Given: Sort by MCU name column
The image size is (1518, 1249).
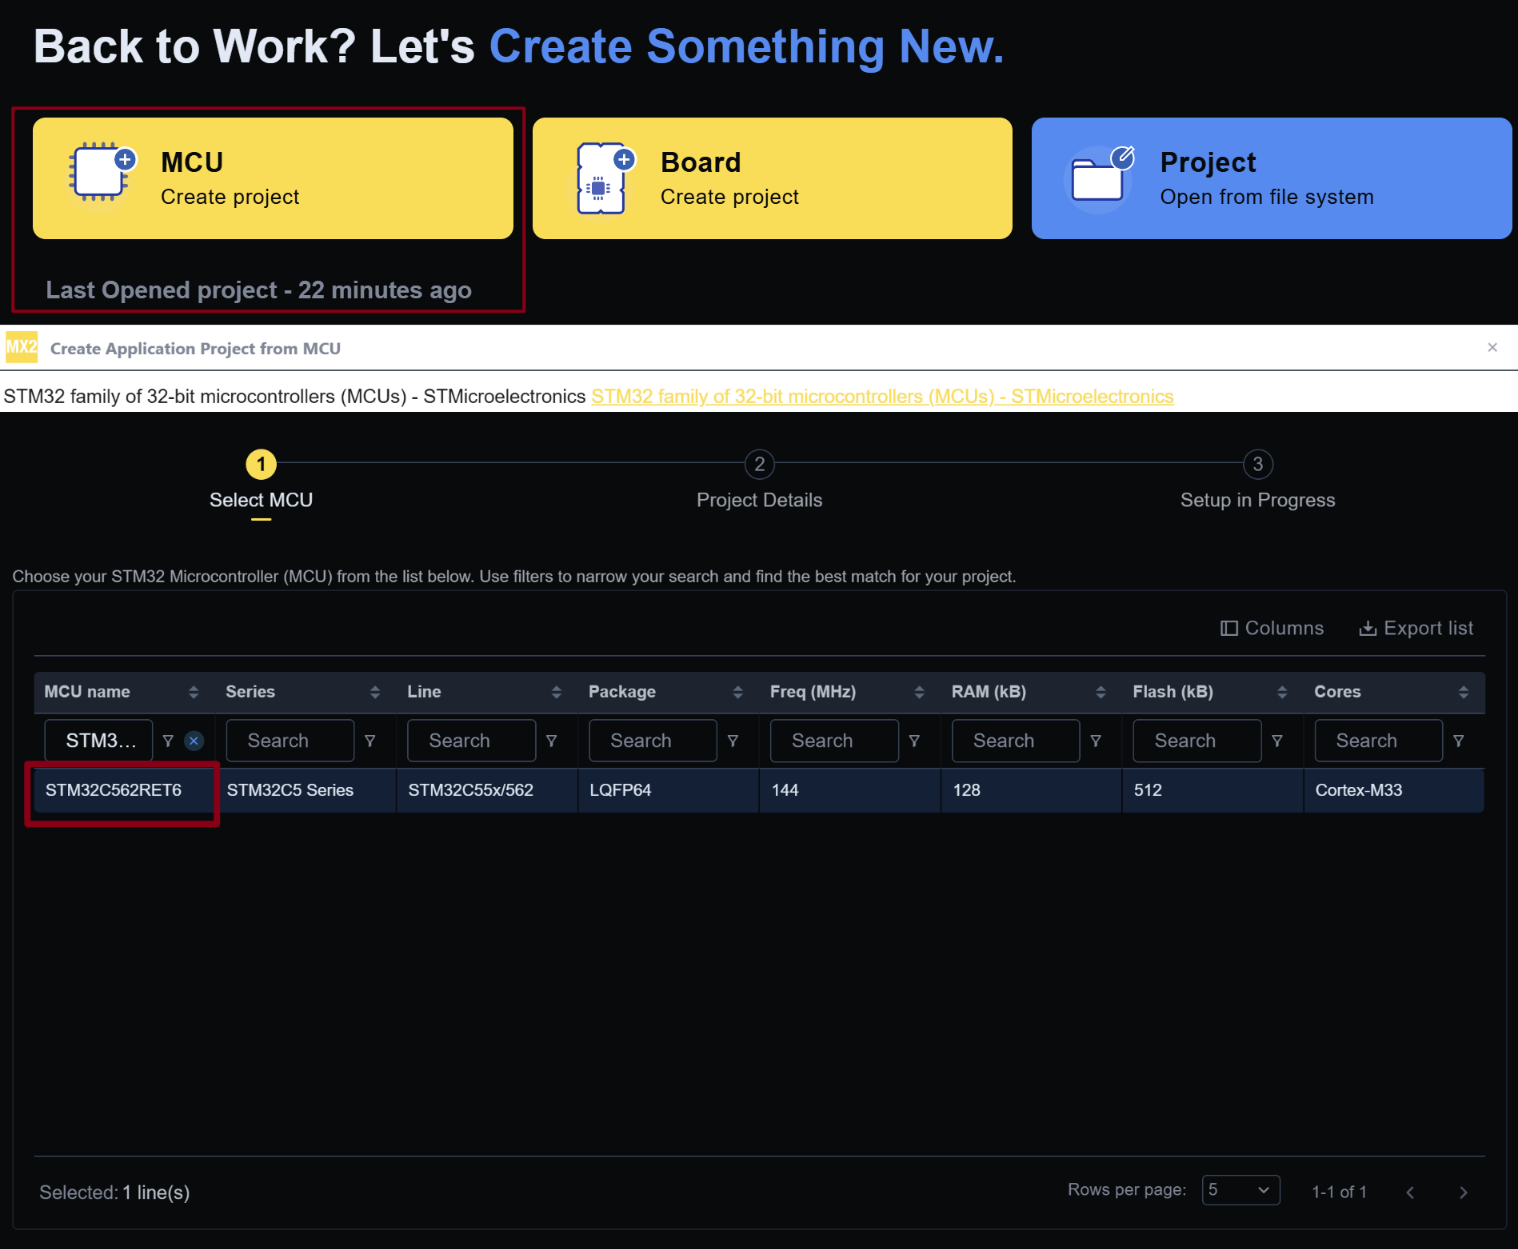Looking at the screenshot, I should pyautogui.click(x=193, y=692).
